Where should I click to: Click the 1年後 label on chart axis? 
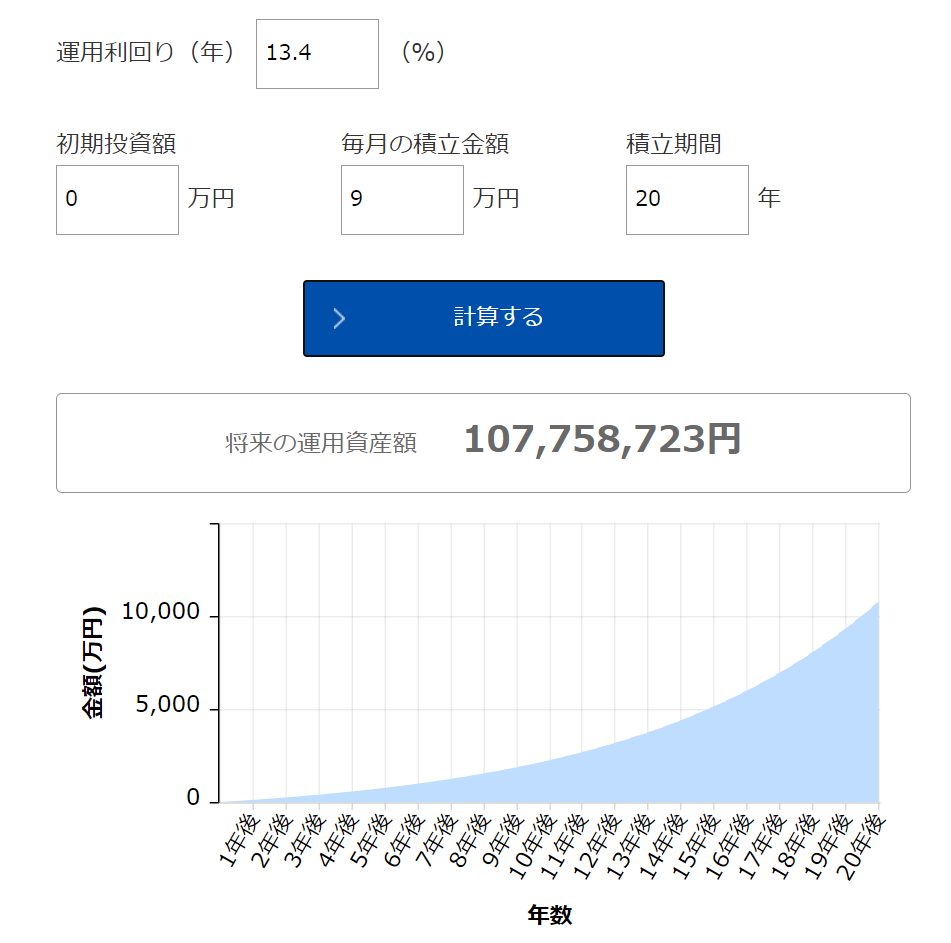pyautogui.click(x=240, y=841)
